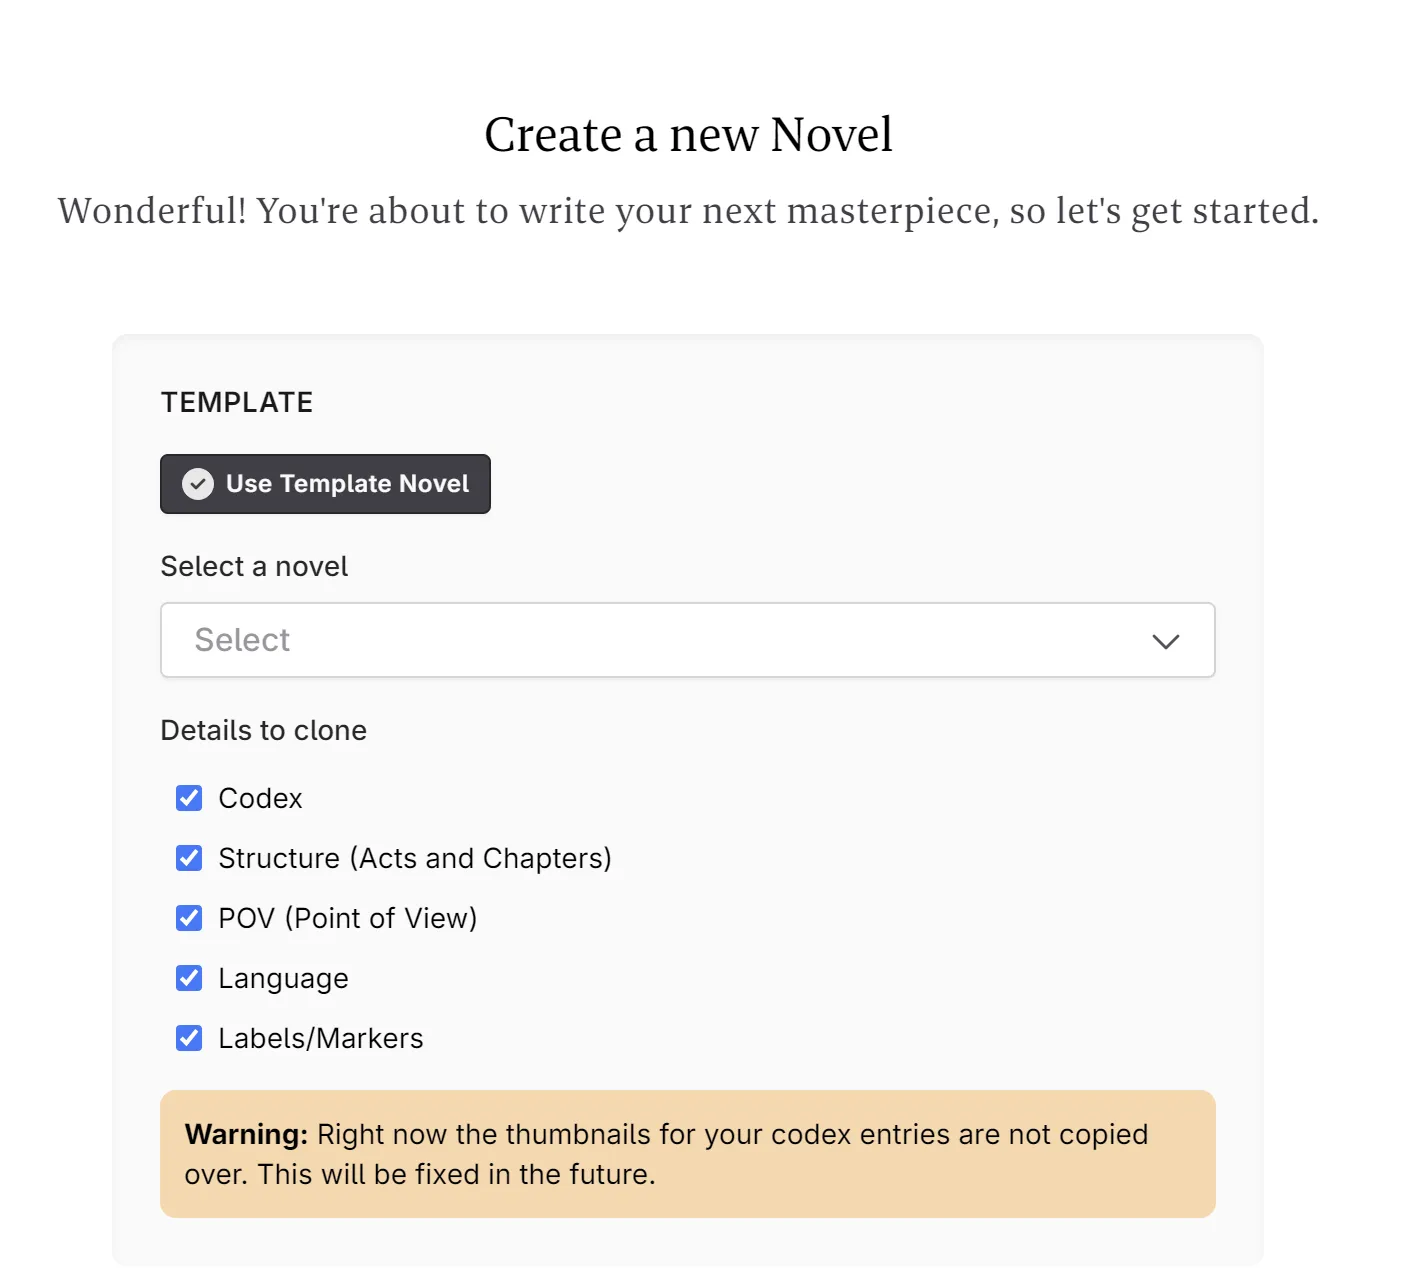Click the Select a novel label
The image size is (1424, 1288).
point(254,566)
